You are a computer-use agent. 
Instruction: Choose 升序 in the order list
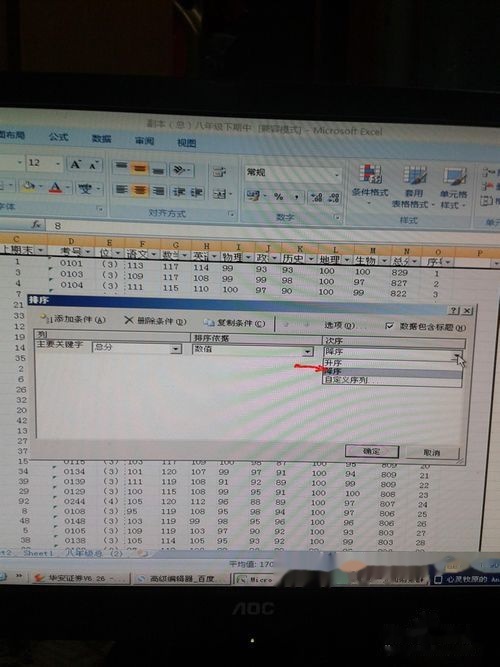pos(392,363)
